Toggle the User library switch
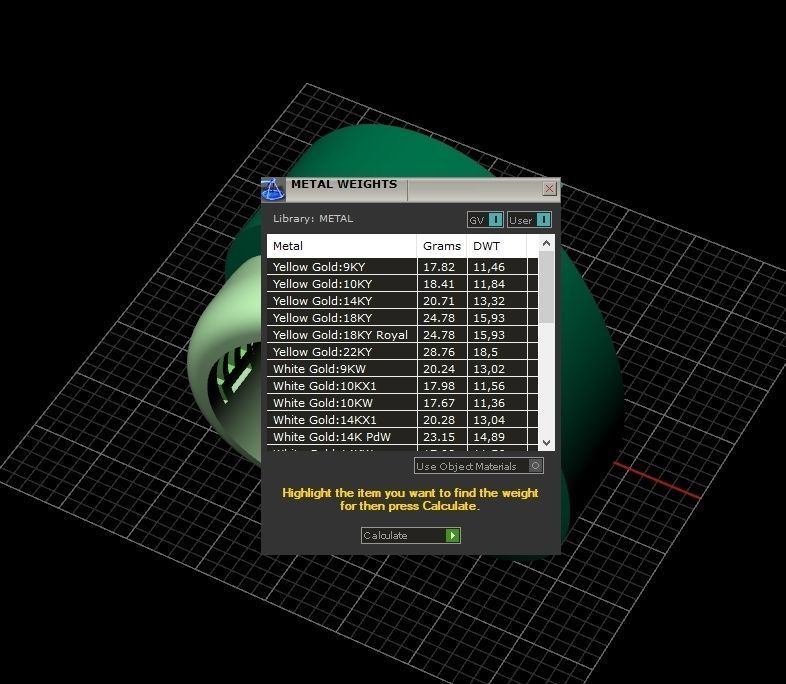 click(x=529, y=220)
